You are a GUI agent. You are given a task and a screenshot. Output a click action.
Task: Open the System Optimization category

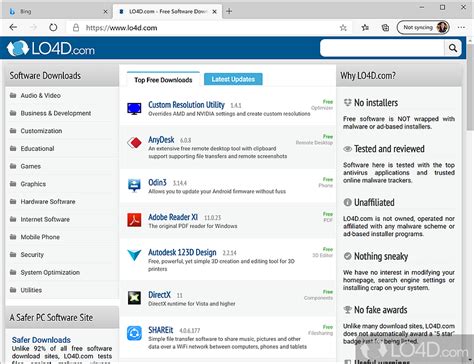(x=50, y=272)
